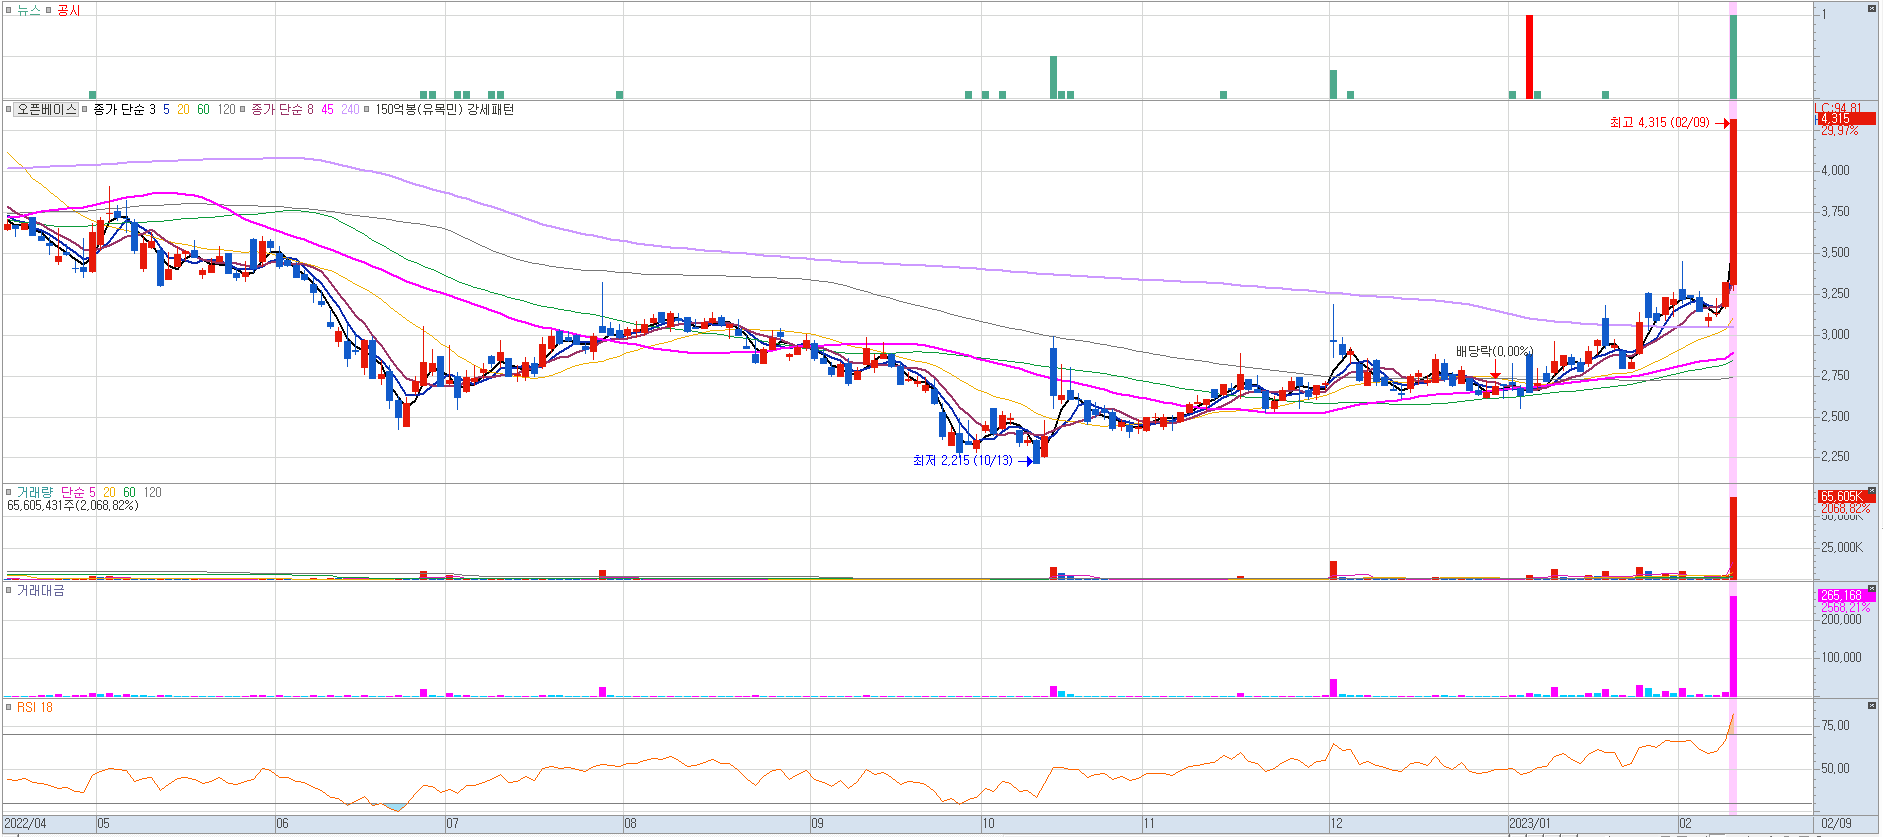Click the RSI 18 indicator title
The width and height of the screenshot is (1883, 837).
(34, 707)
